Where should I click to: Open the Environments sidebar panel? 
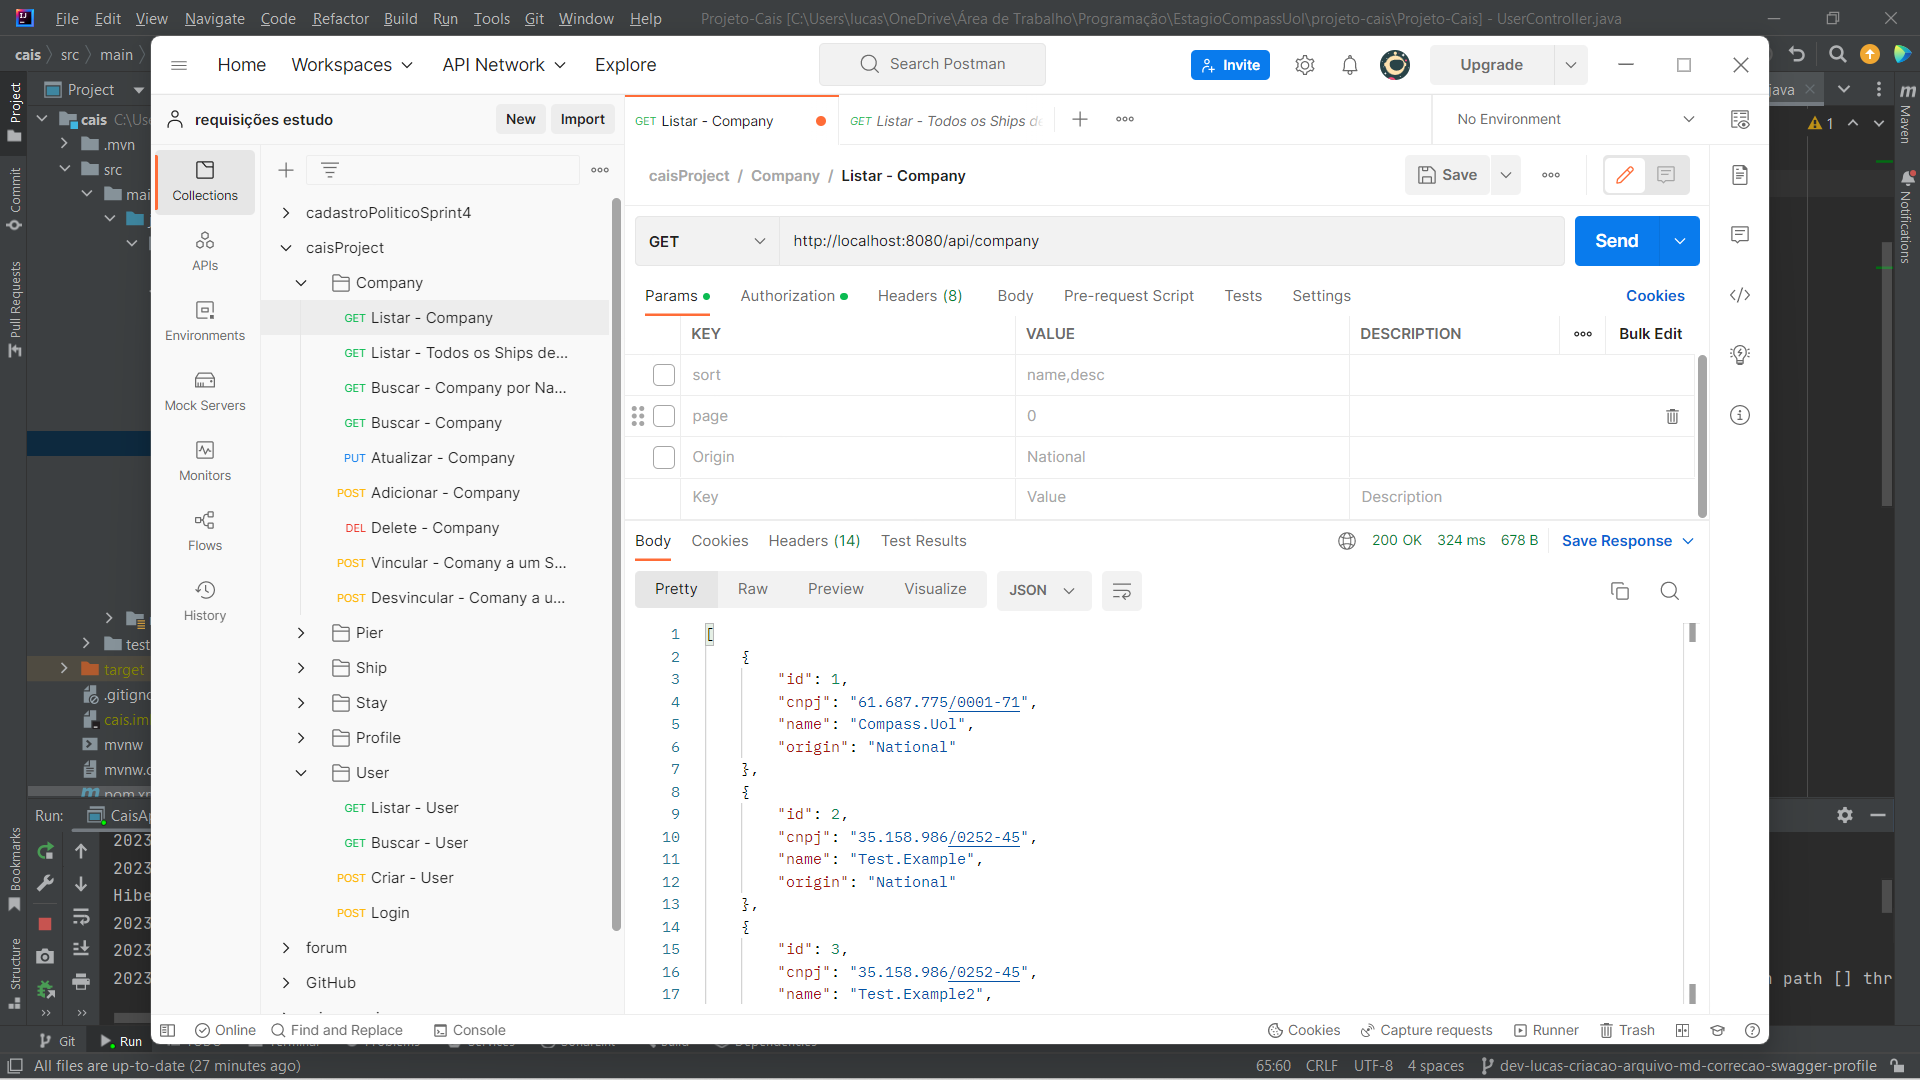point(204,318)
